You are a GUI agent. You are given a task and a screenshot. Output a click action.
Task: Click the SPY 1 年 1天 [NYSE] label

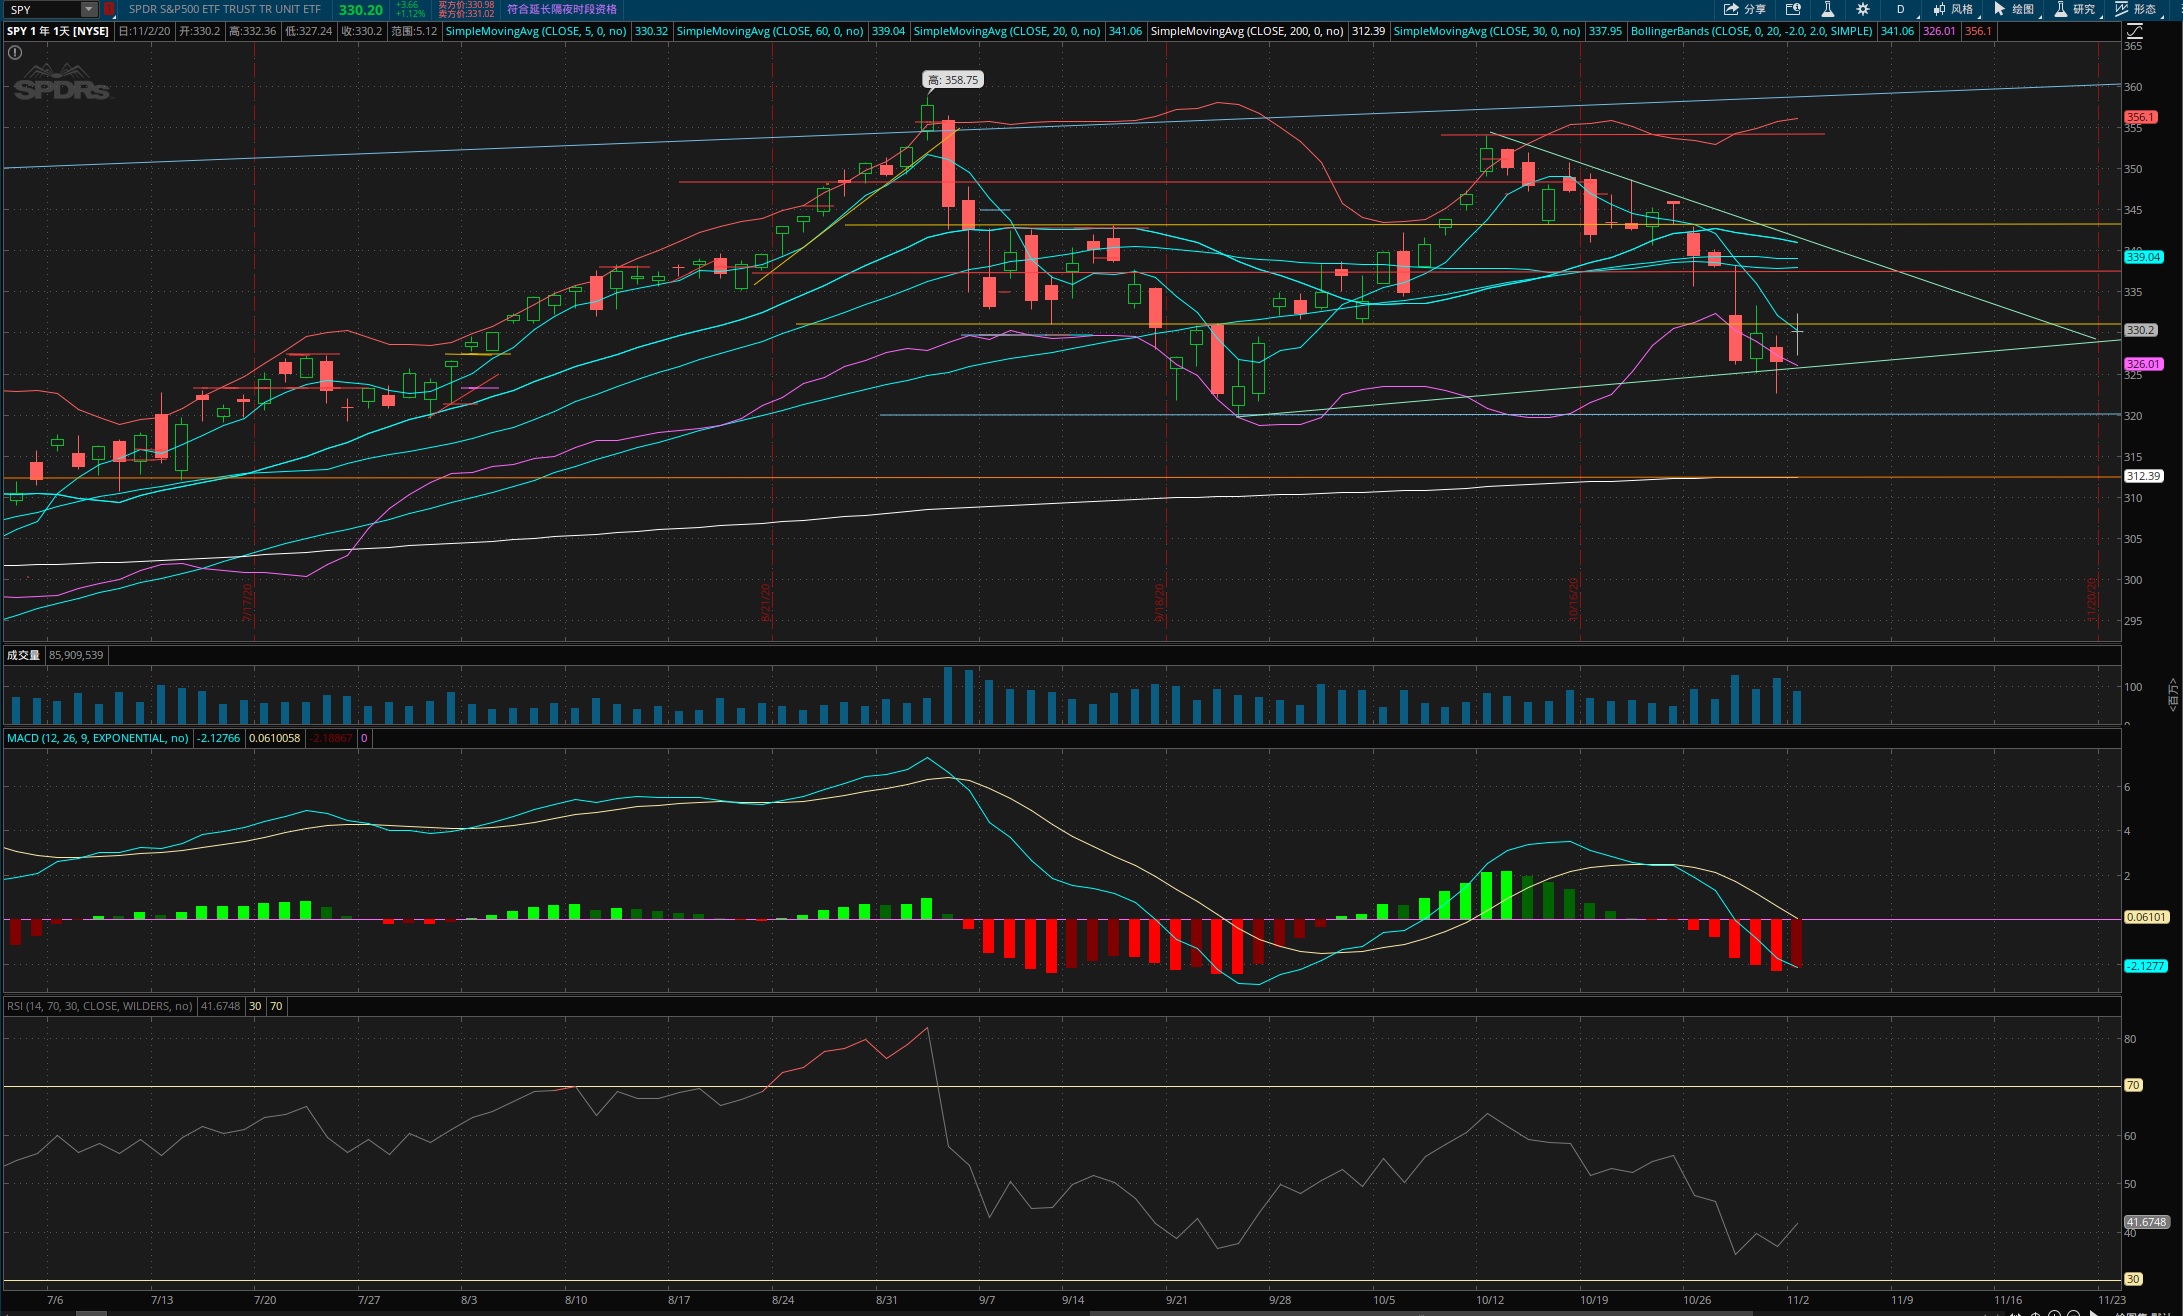point(58,31)
